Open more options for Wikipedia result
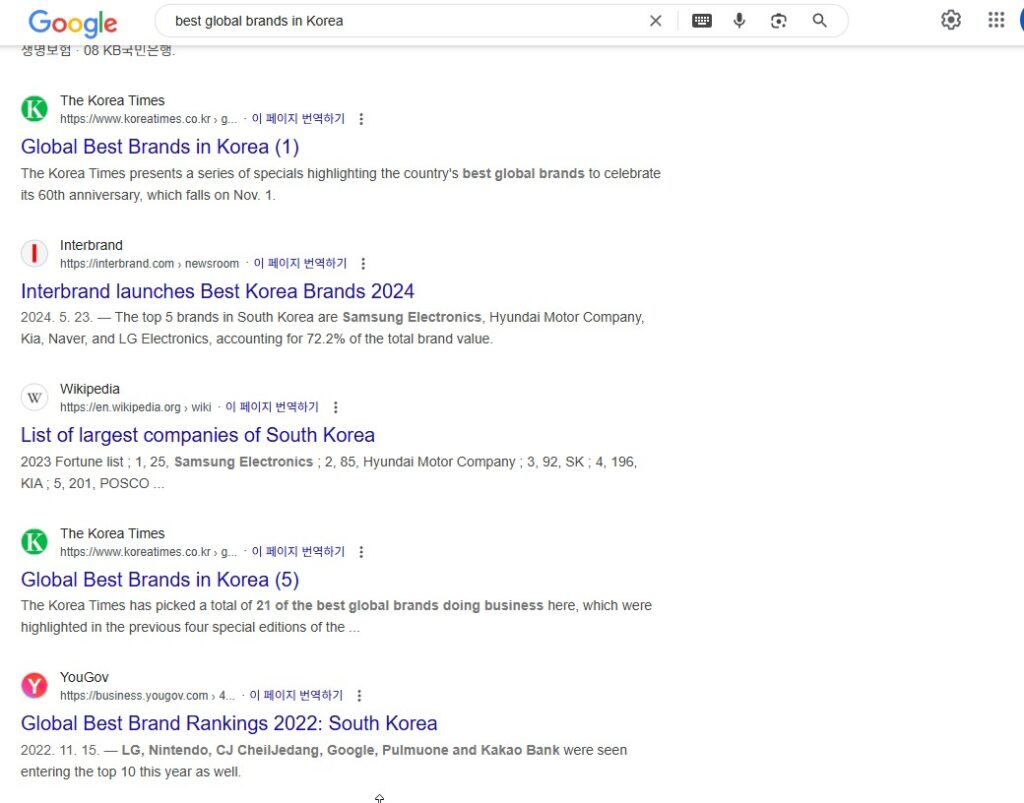The width and height of the screenshot is (1024, 803). point(336,407)
